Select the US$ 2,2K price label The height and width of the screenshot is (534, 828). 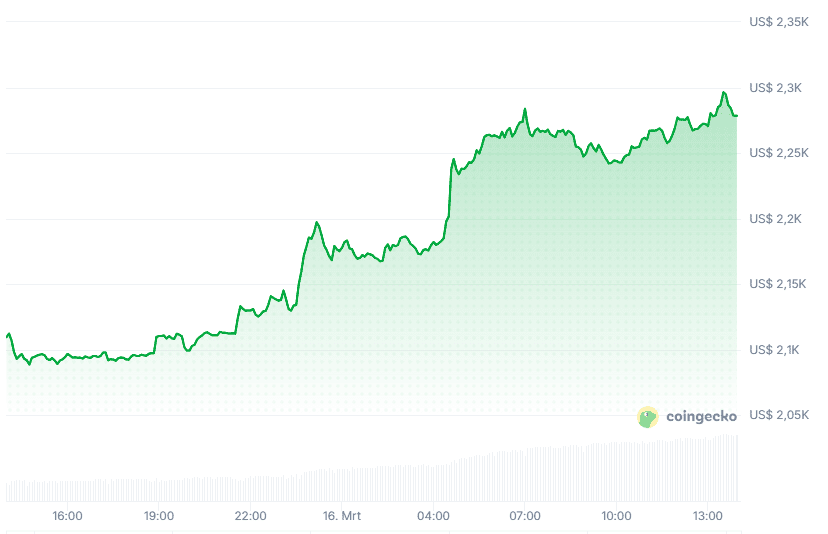tap(775, 219)
